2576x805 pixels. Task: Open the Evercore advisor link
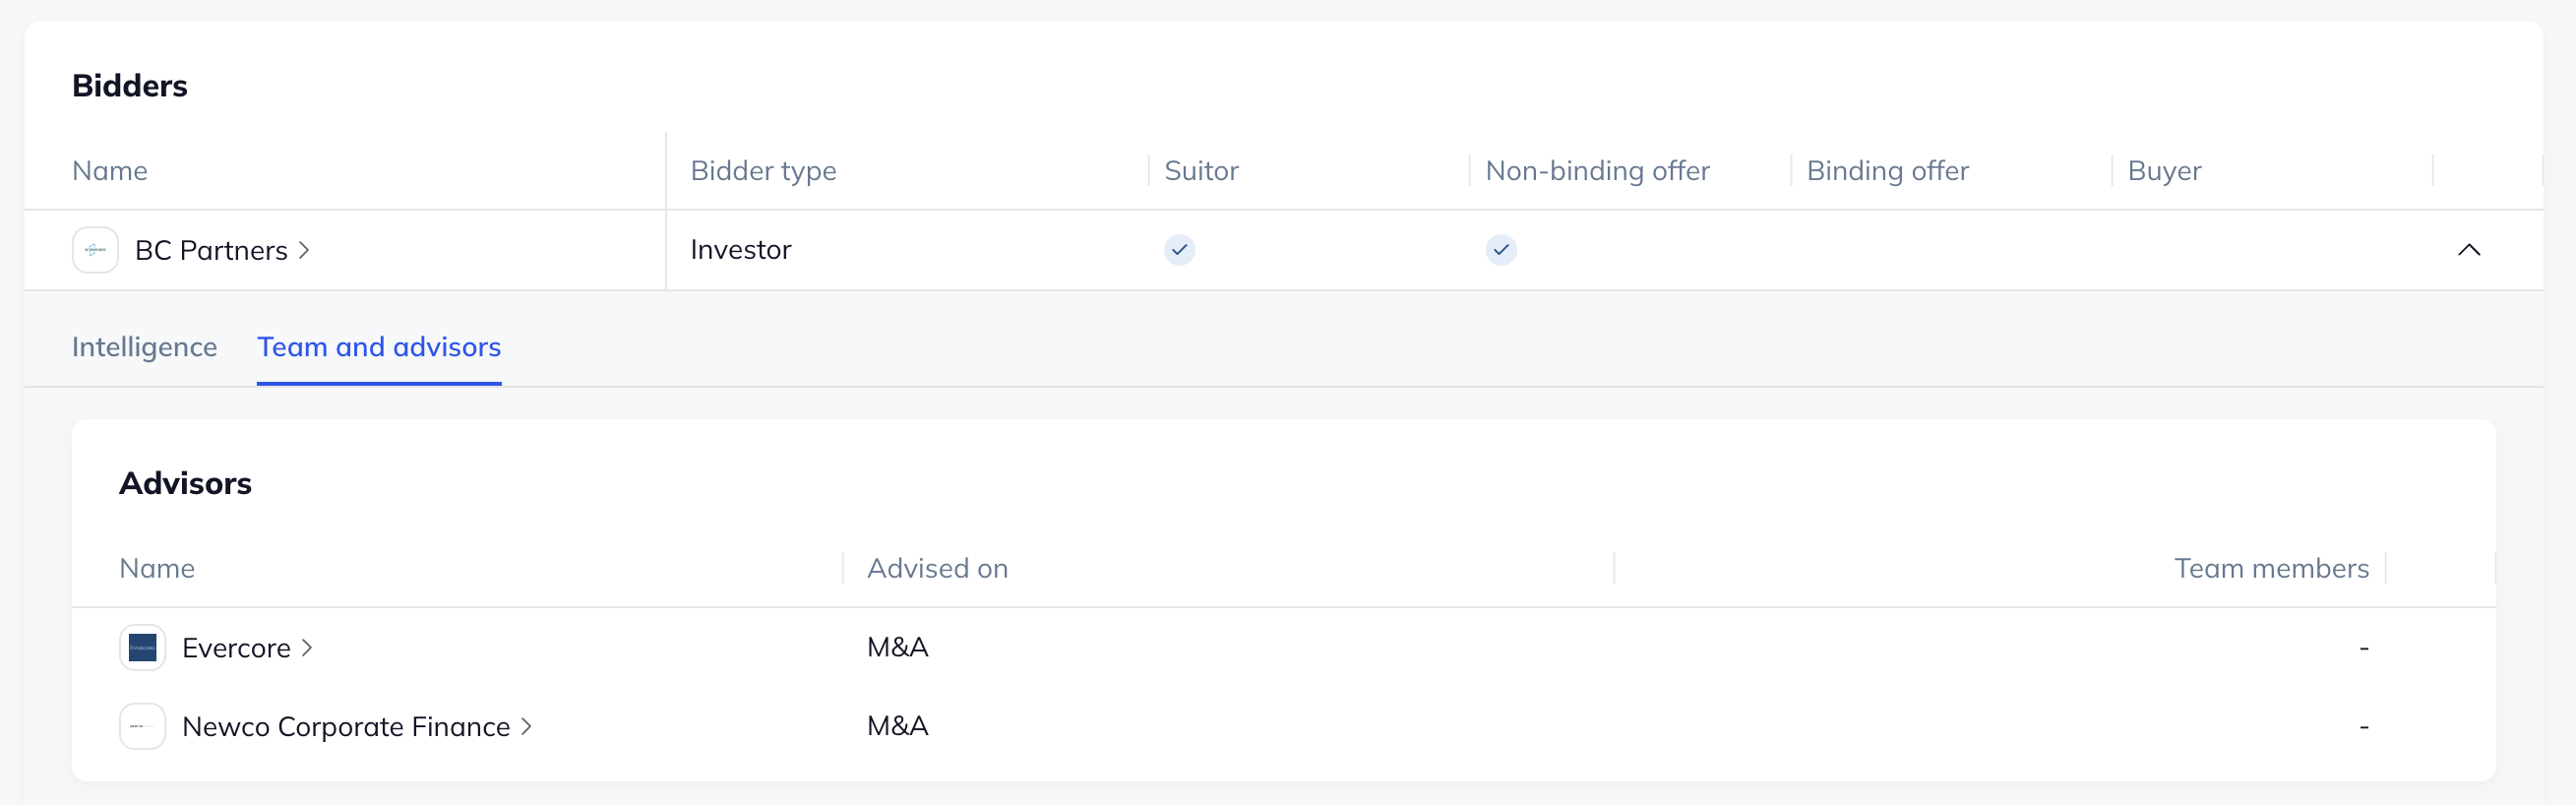236,648
